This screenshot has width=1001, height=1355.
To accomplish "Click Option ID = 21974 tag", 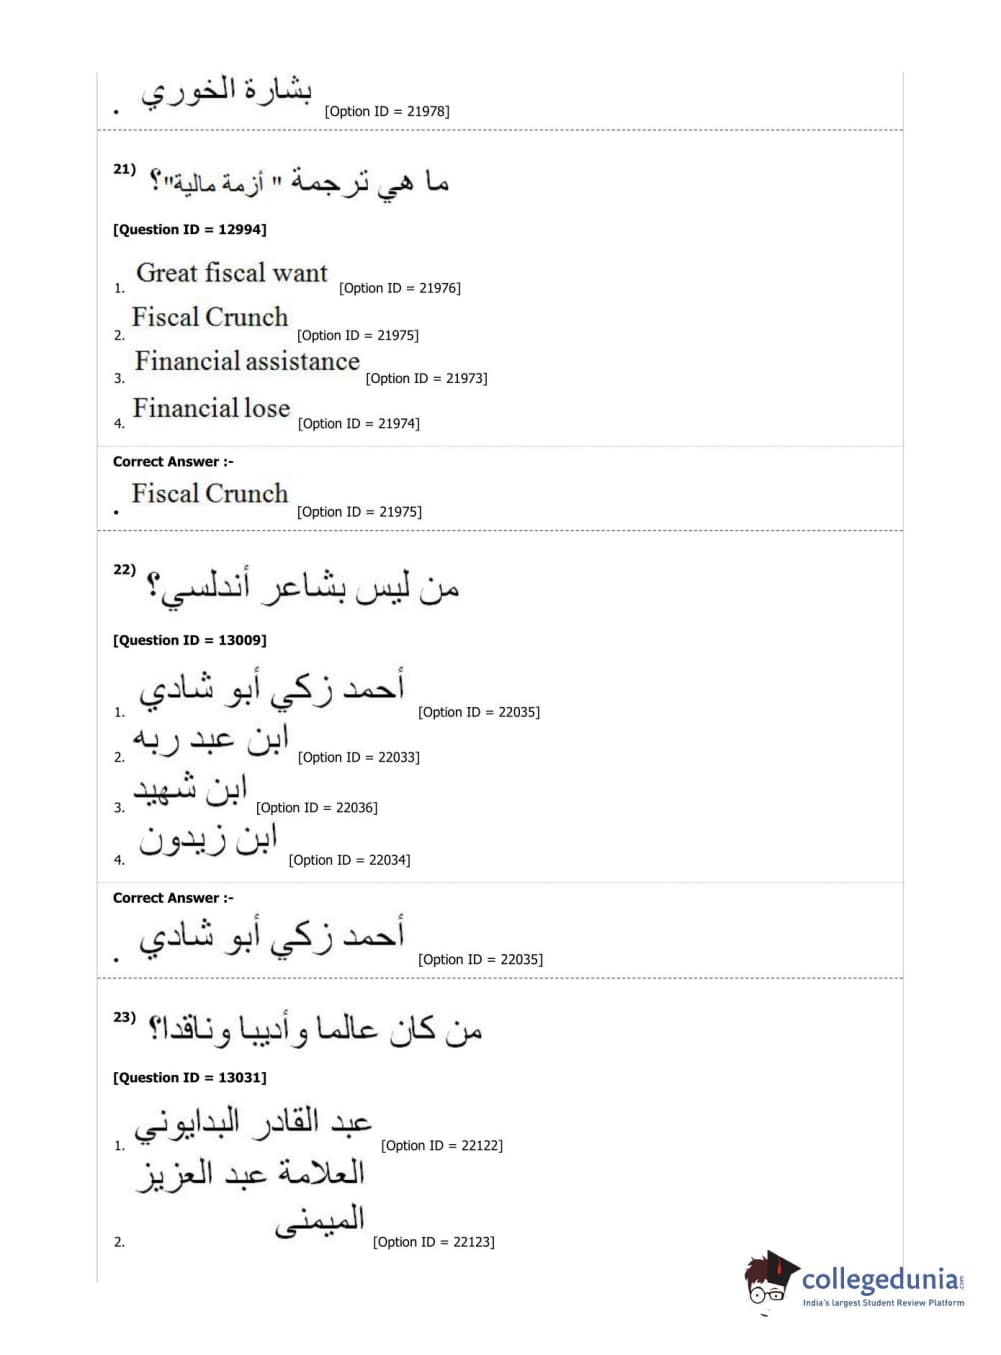I will 358,423.
